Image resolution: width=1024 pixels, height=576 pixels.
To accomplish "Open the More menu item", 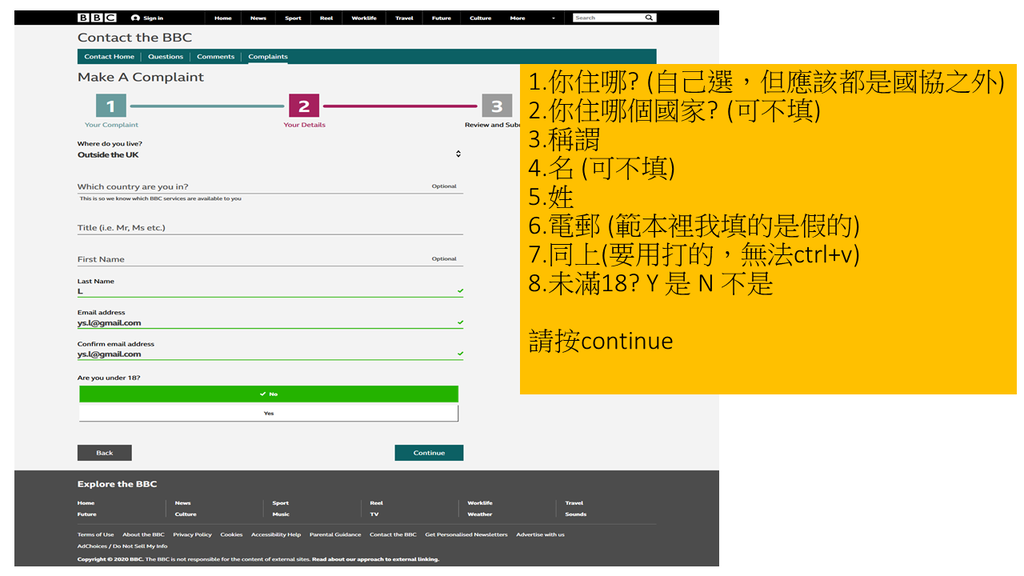I will [517, 18].
